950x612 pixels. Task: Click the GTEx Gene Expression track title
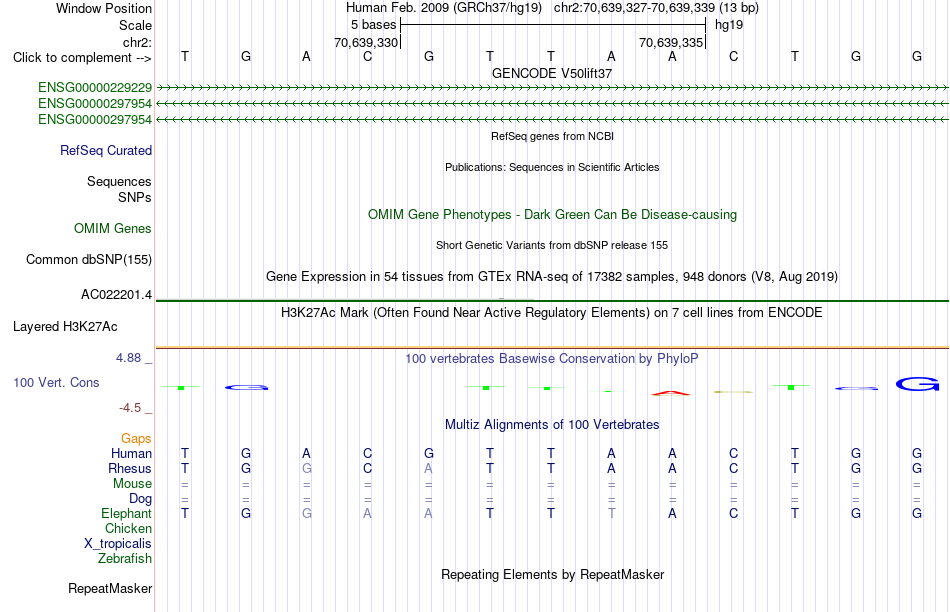(552, 277)
